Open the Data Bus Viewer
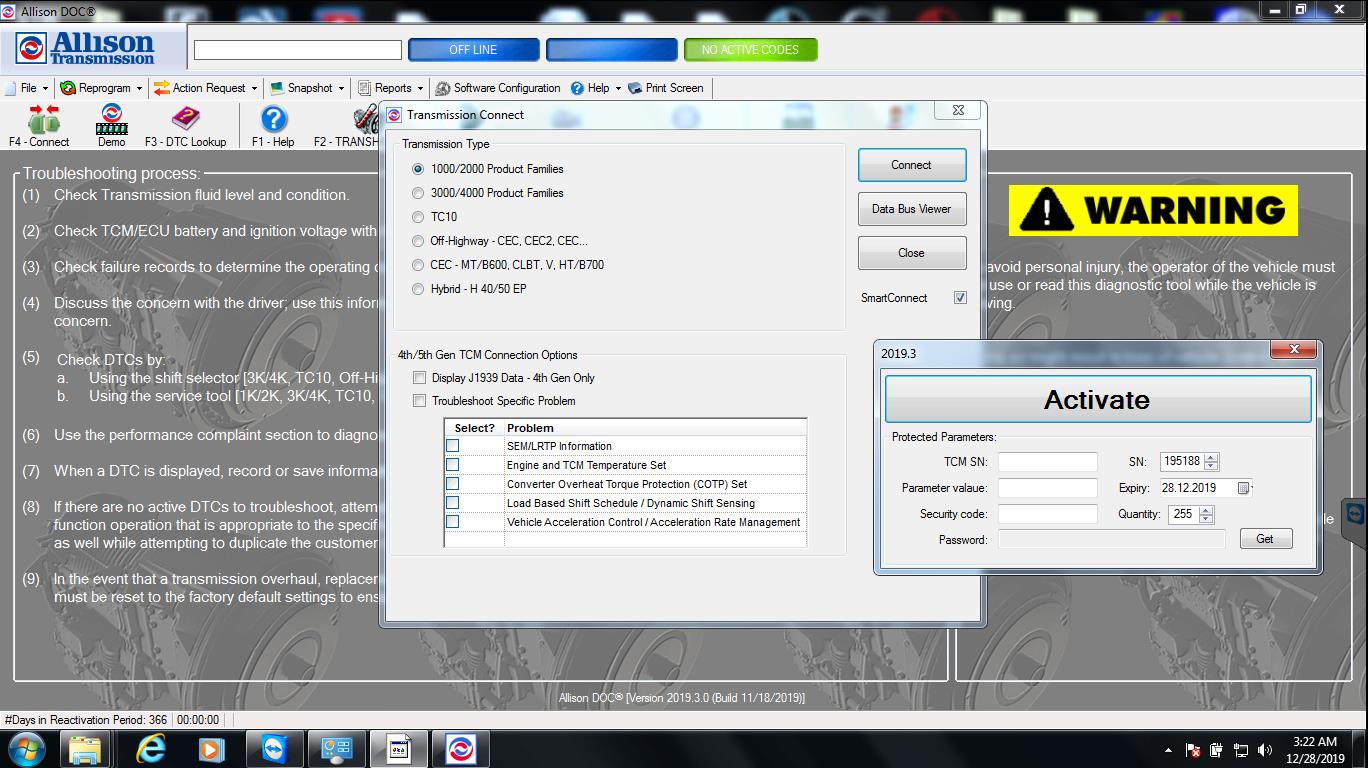The height and width of the screenshot is (768, 1368). (911, 209)
